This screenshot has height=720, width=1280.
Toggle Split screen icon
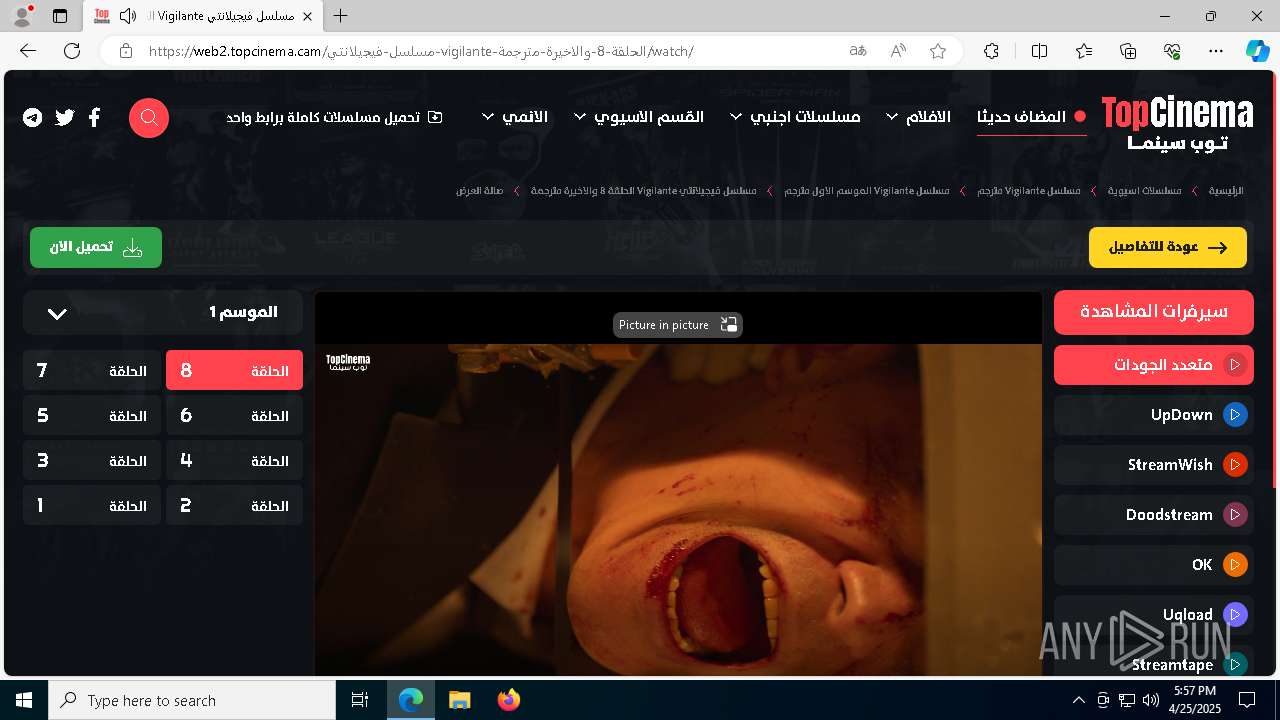(x=1039, y=51)
